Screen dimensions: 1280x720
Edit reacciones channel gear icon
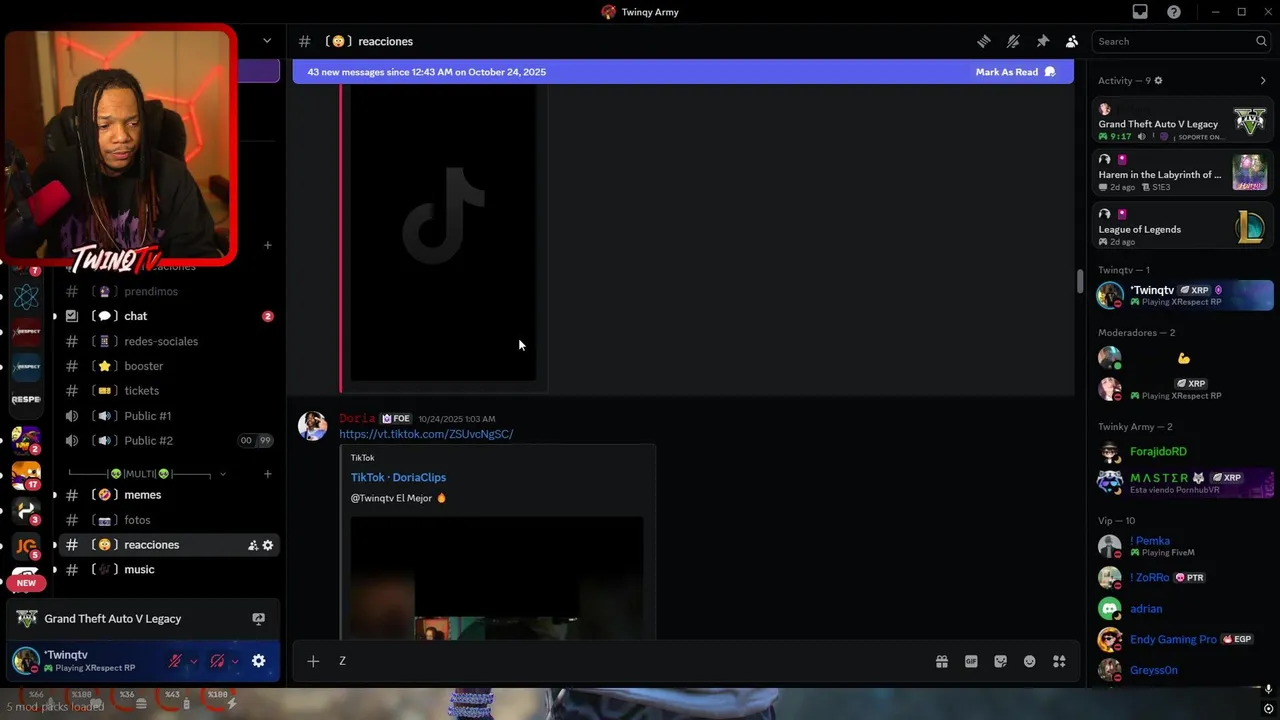268,545
